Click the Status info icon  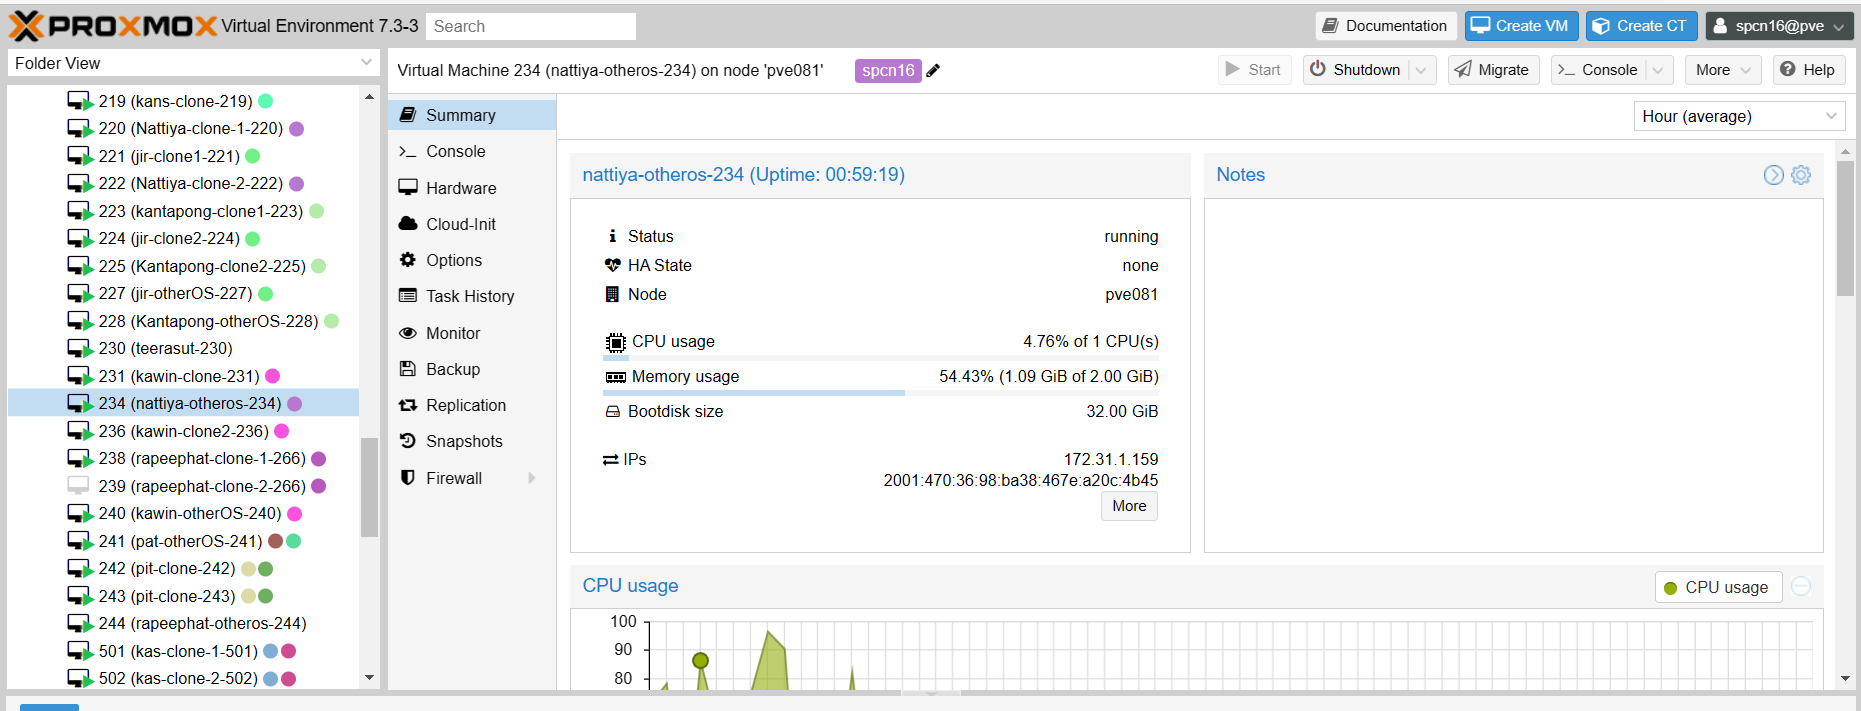point(612,236)
